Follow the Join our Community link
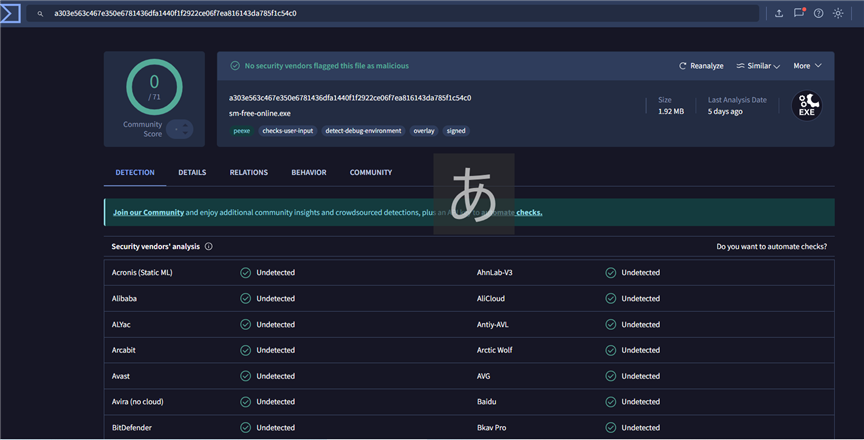This screenshot has width=864, height=440. point(148,212)
